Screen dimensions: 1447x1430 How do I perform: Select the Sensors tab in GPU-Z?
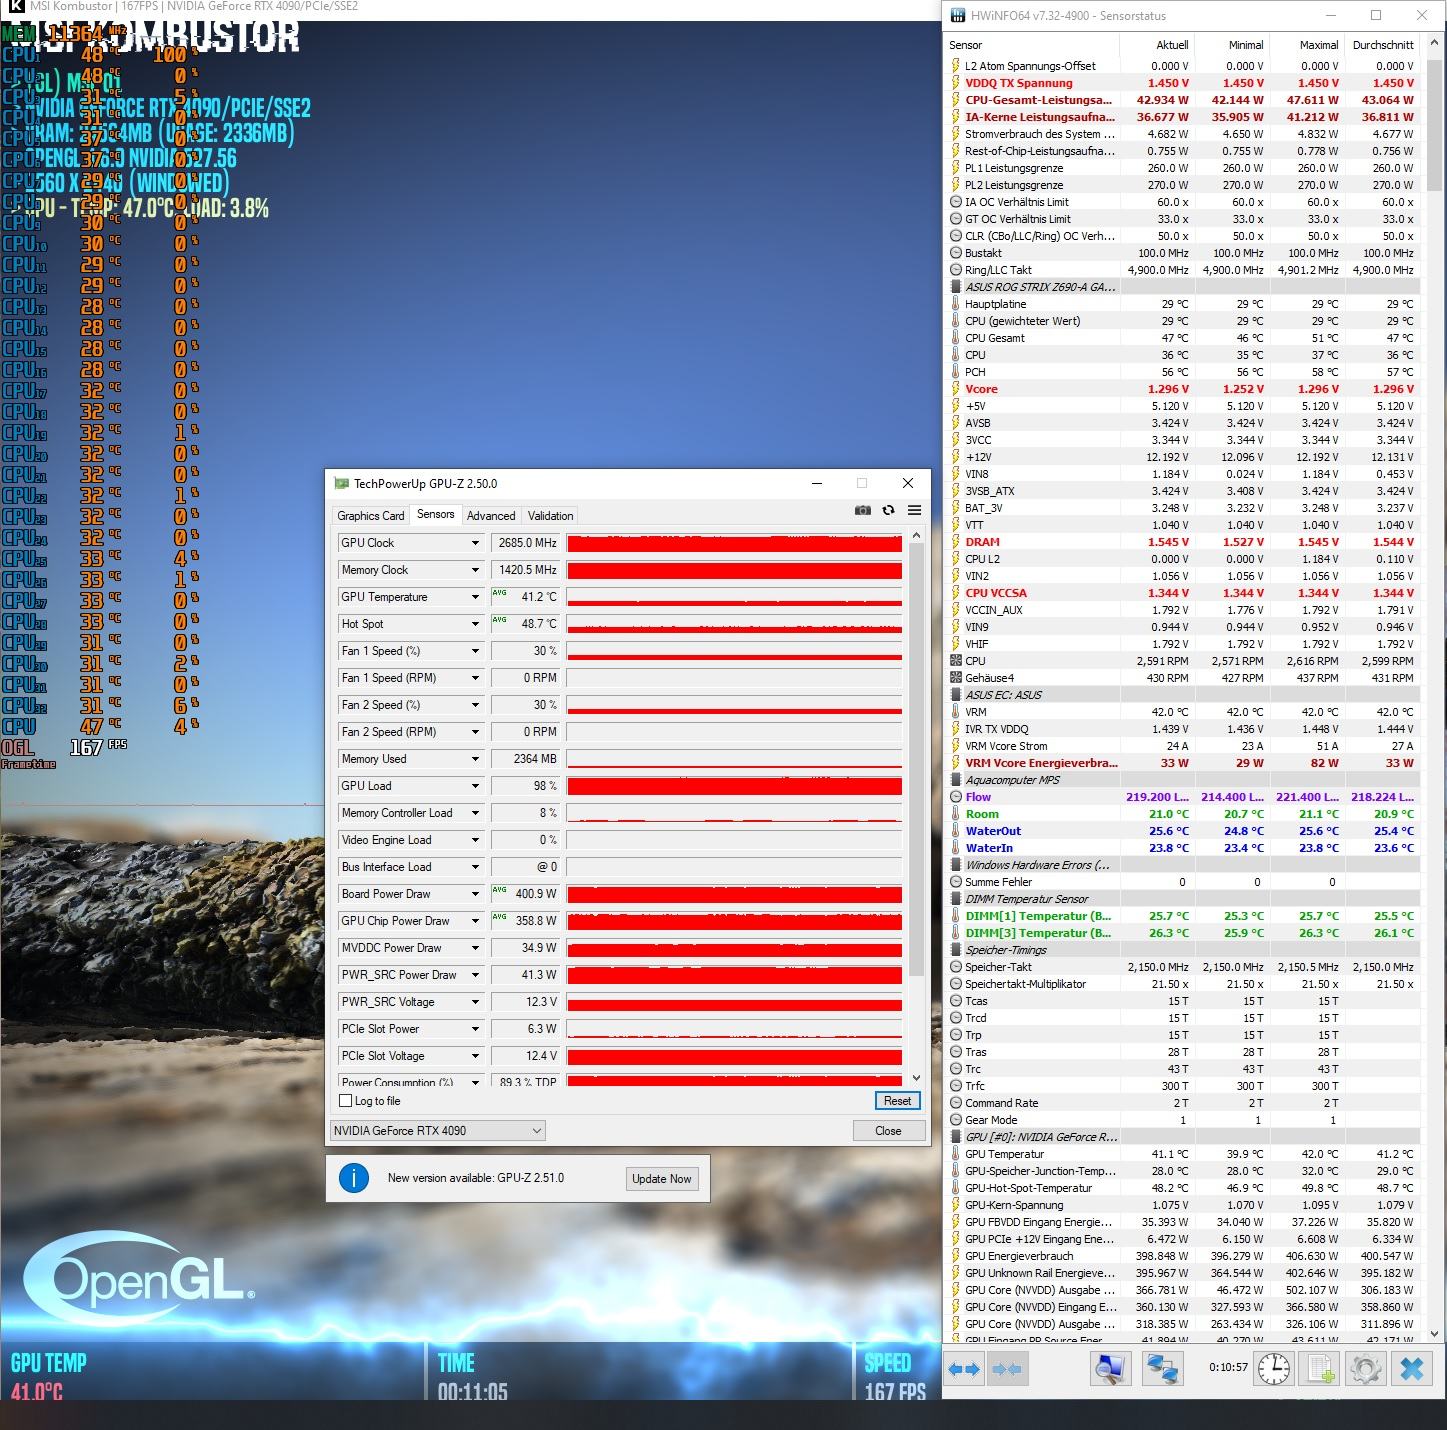tap(435, 514)
